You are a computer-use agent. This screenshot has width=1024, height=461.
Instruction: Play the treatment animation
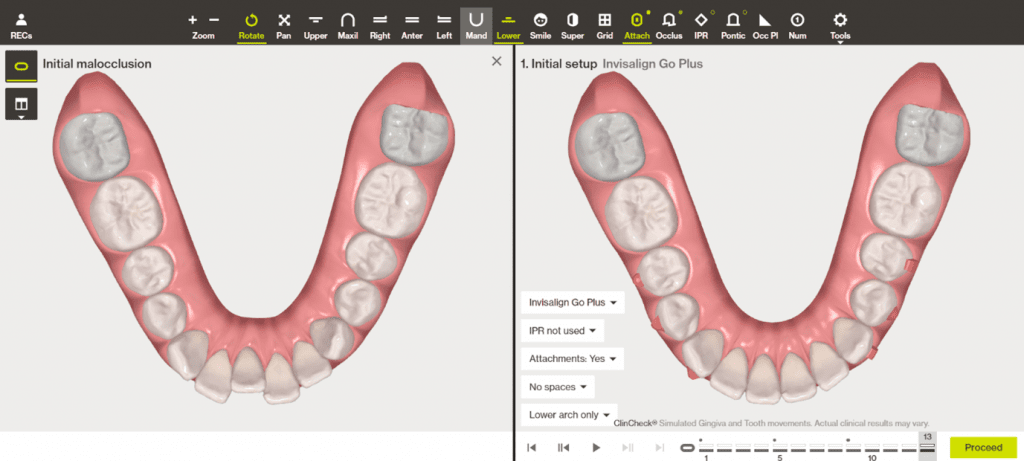pyautogui.click(x=596, y=447)
